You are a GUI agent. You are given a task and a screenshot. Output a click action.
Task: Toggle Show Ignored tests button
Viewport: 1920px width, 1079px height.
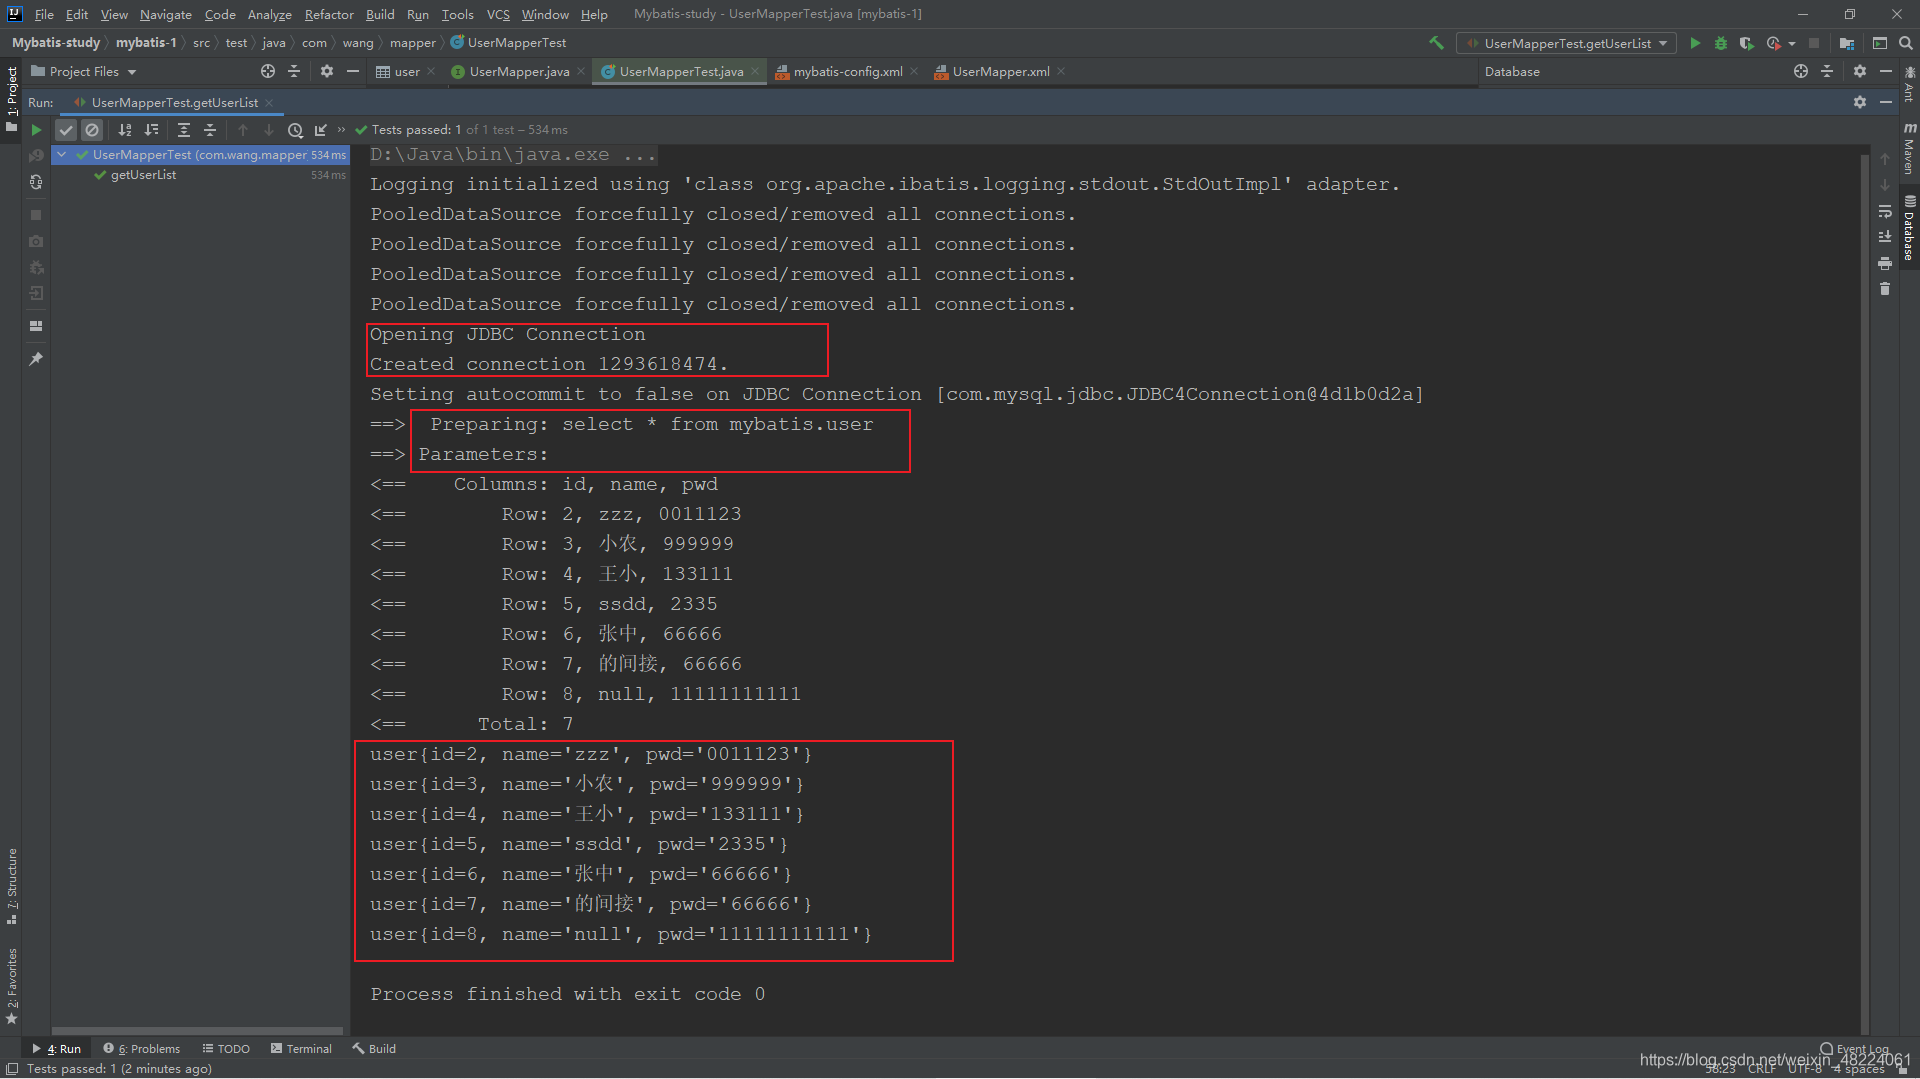(92, 130)
